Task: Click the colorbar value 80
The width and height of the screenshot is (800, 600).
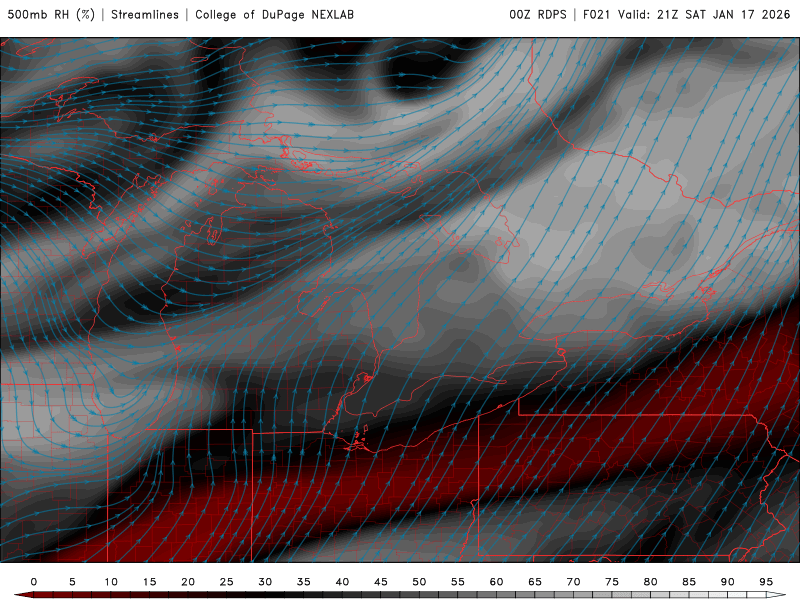Action: (x=651, y=582)
